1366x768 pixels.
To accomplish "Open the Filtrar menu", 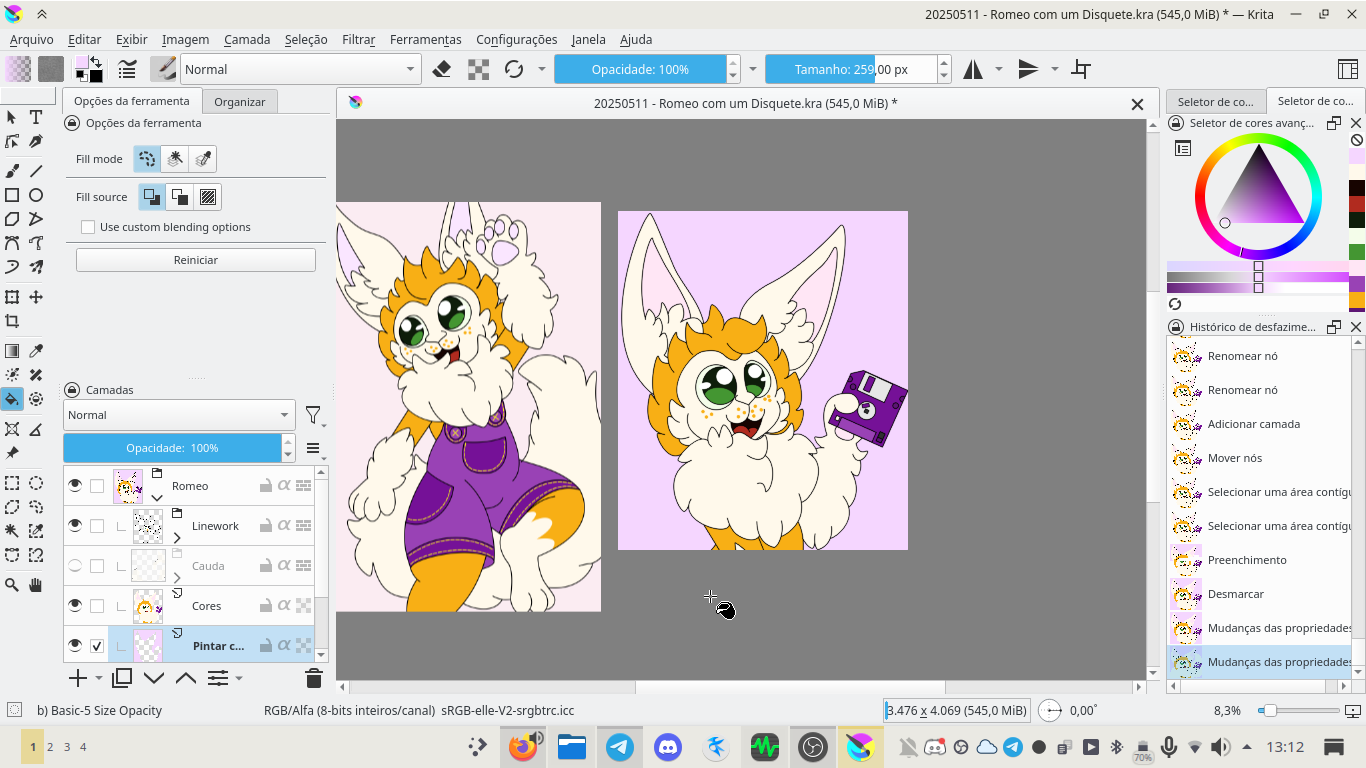I will (358, 39).
